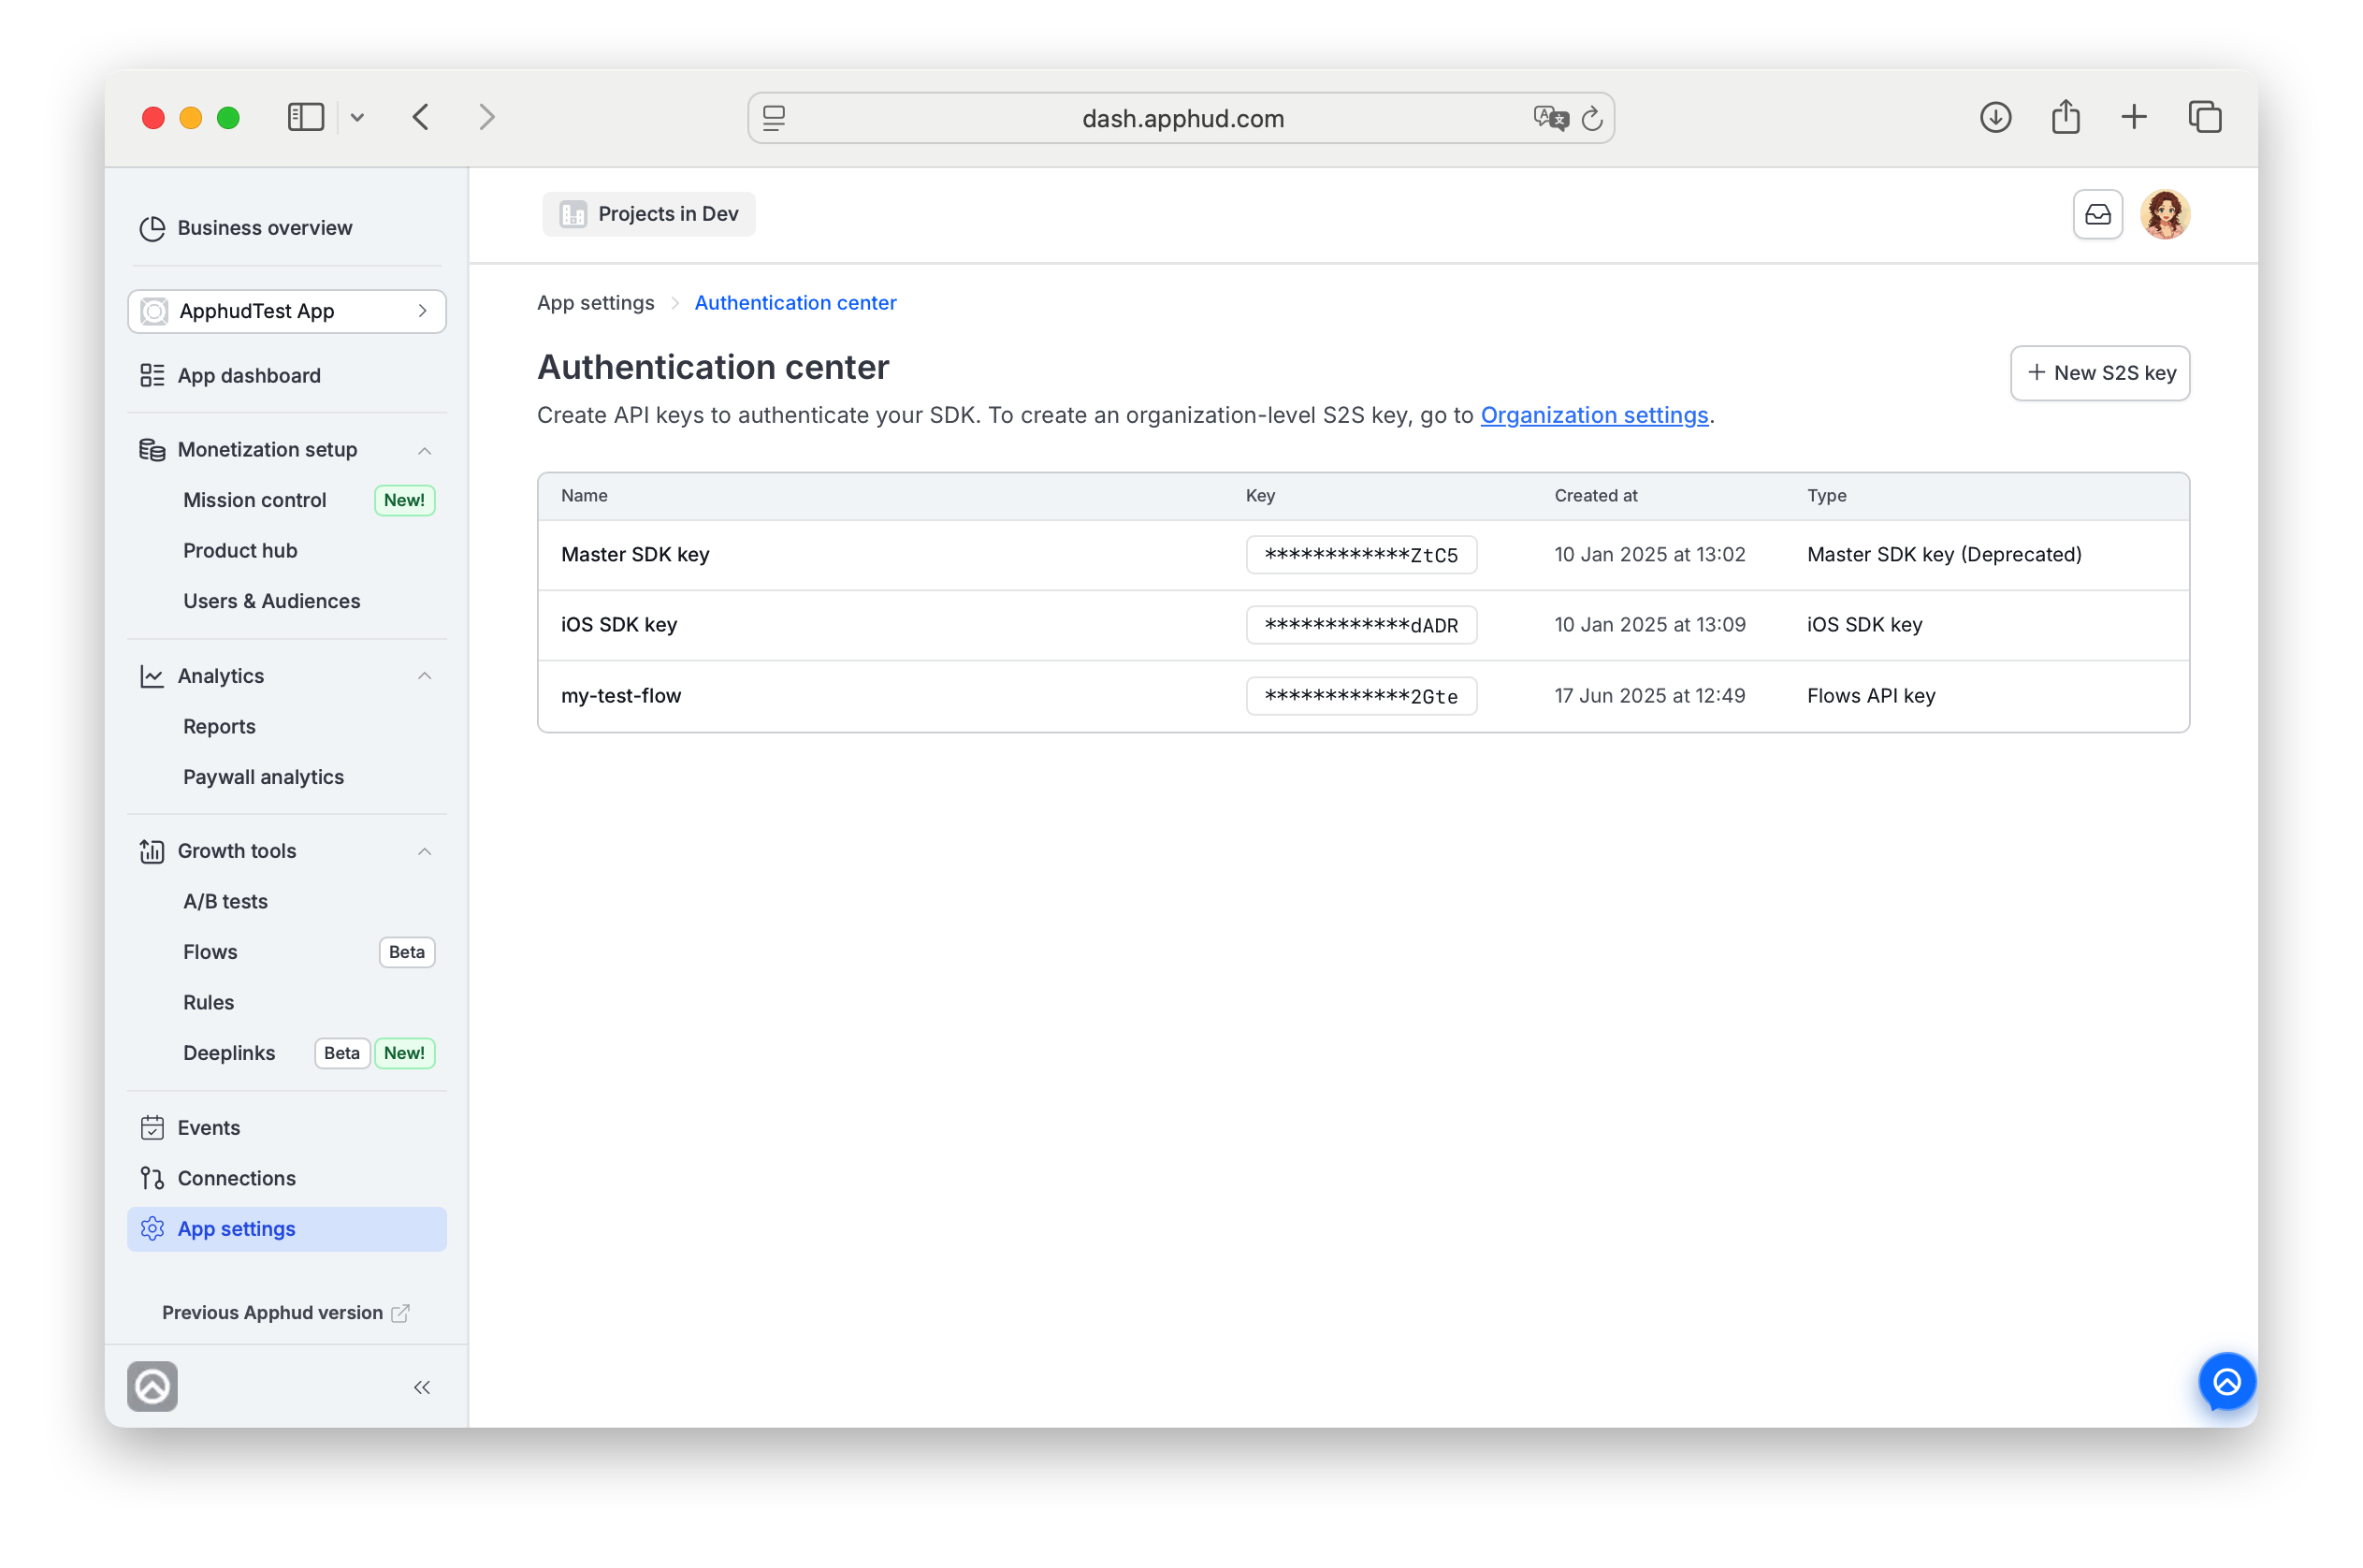The image size is (2363, 1568).
Task: Open the inbox notifications icon
Action: click(x=2097, y=215)
